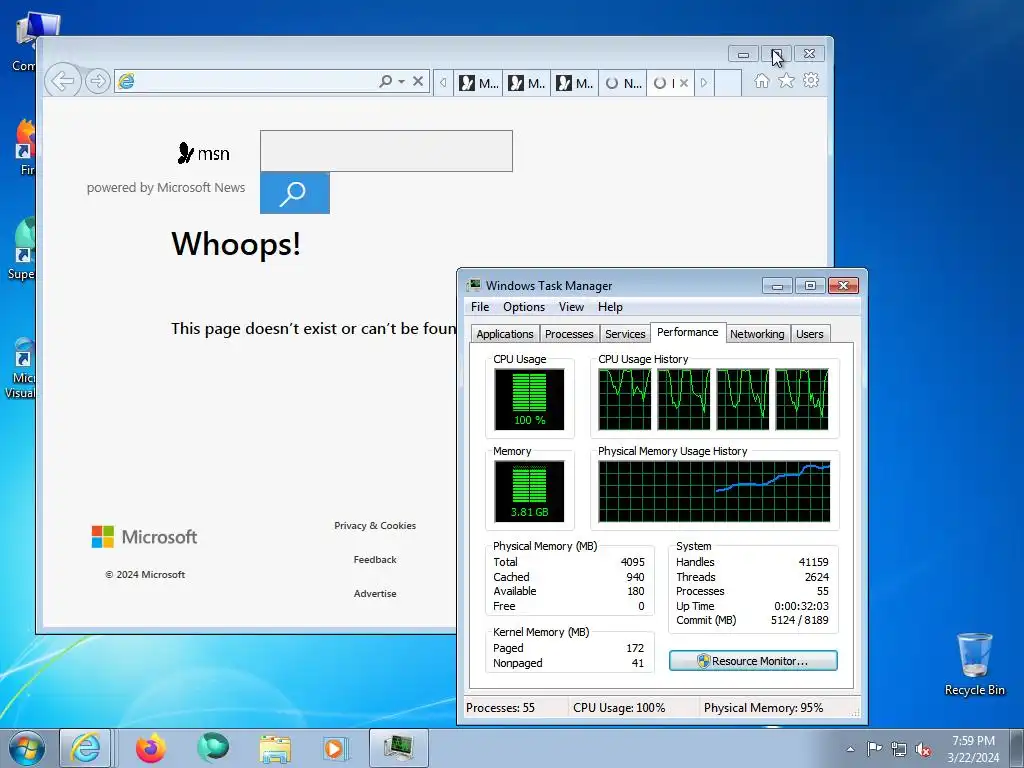
Task: Click the Handles value 41159
Action: [x=813, y=562]
